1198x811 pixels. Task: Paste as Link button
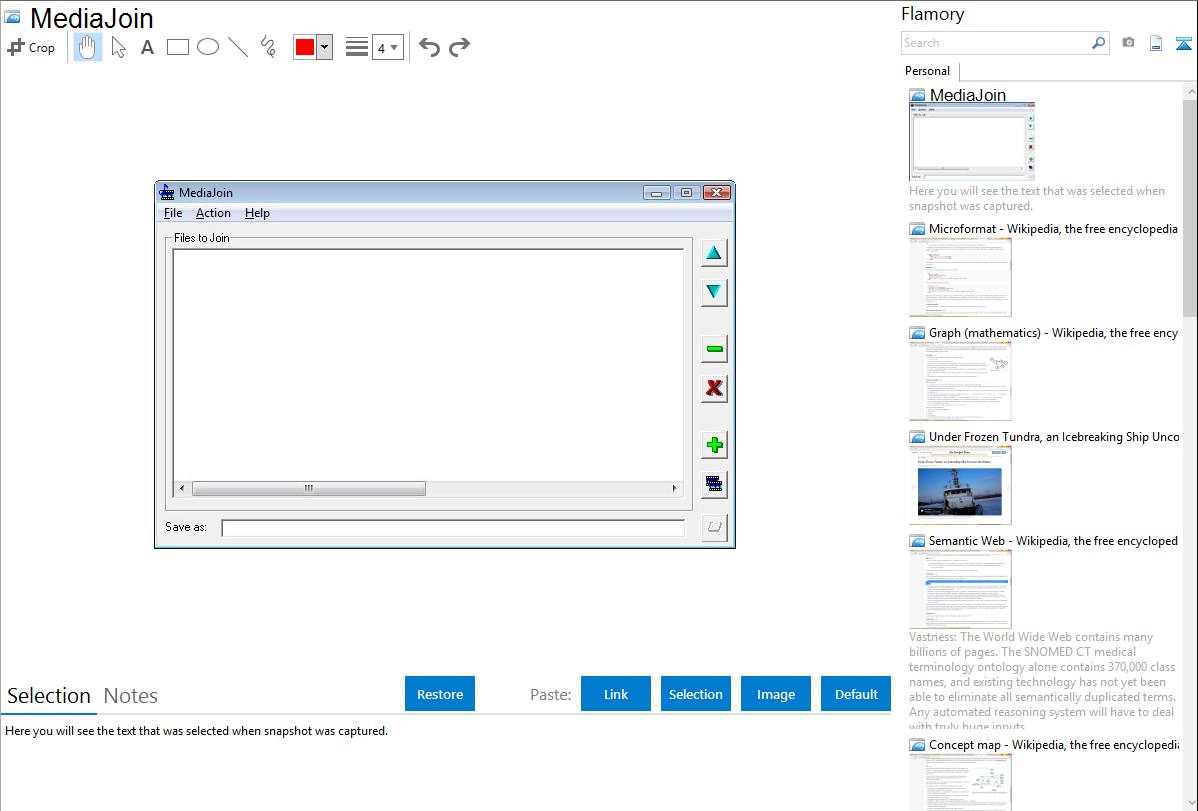[x=616, y=694]
